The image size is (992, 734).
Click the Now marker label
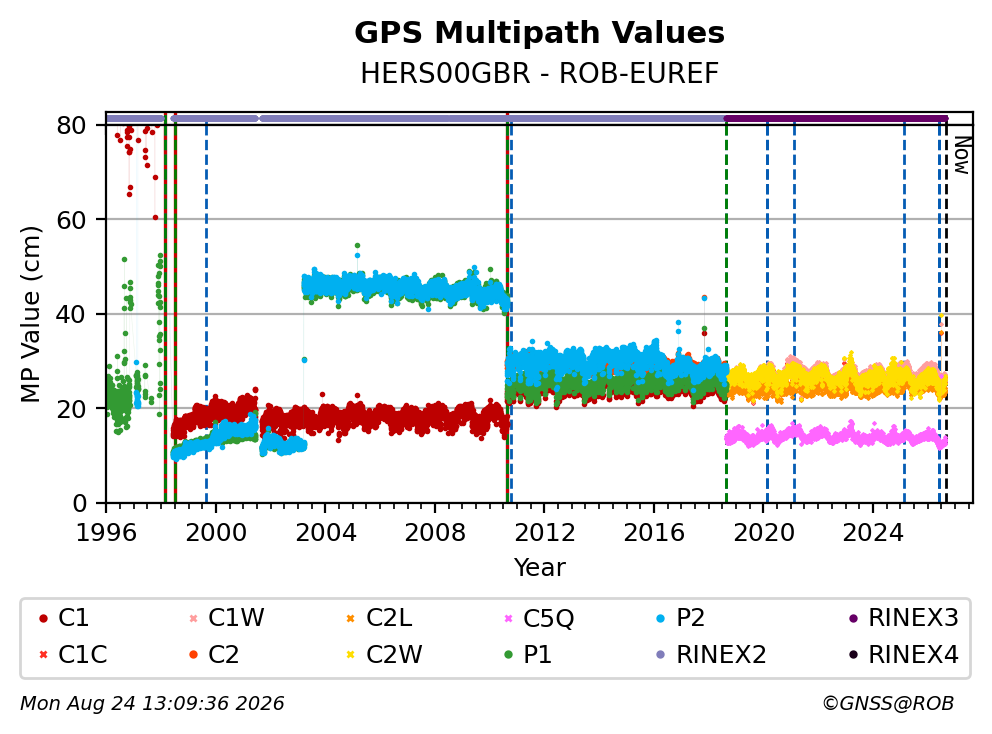(x=962, y=155)
